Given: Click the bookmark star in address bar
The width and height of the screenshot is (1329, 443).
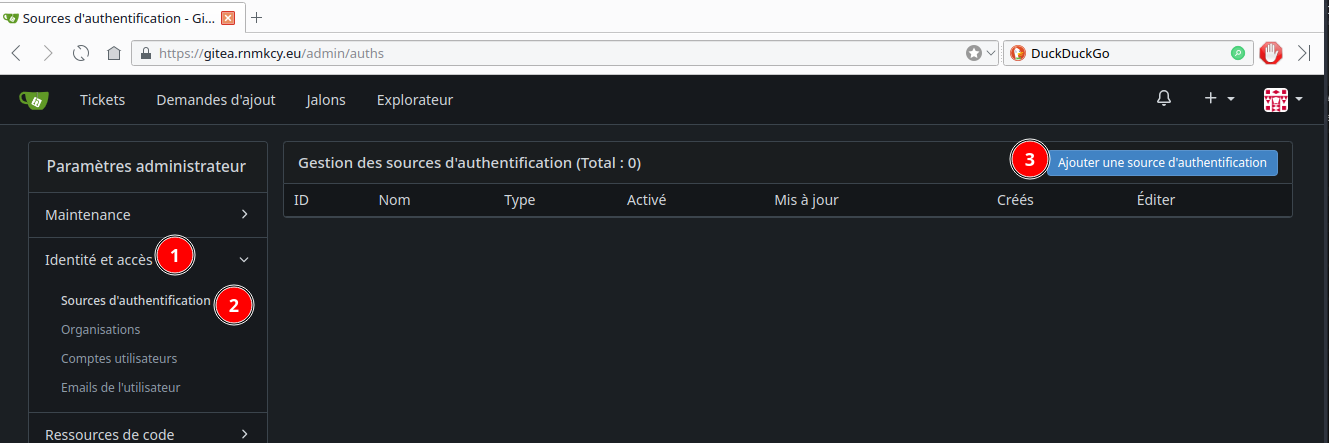Looking at the screenshot, I should pyautogui.click(x=973, y=53).
